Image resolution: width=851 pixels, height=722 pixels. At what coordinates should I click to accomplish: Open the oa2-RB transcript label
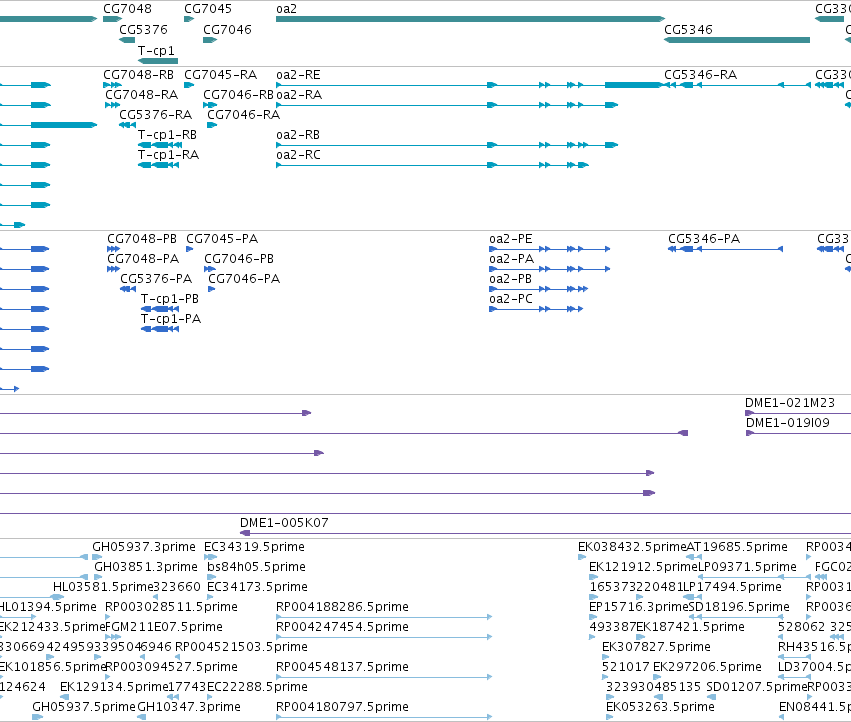click(298, 135)
